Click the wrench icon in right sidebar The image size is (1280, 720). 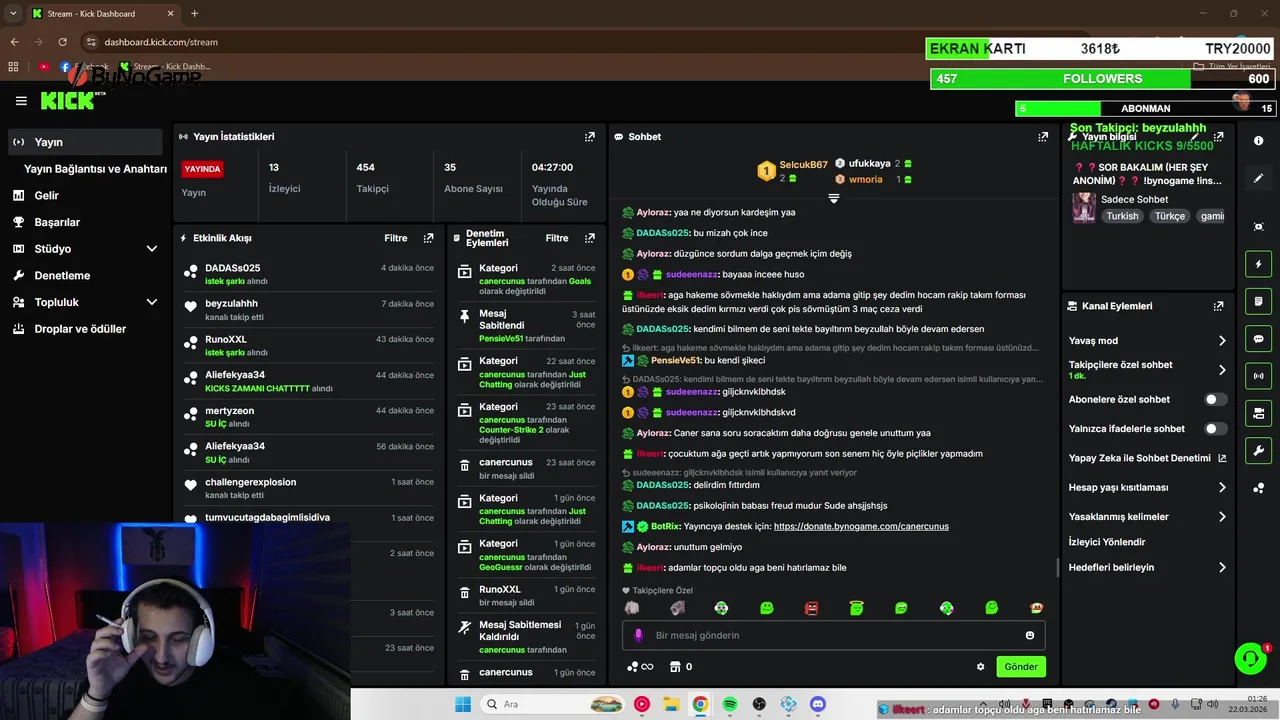point(1258,451)
